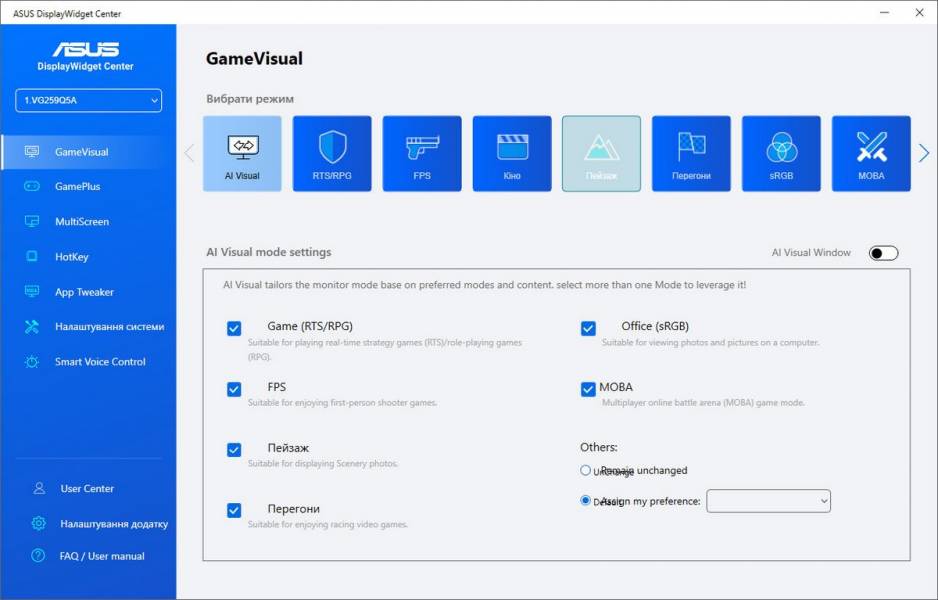Select the FPS gun mode tile
The image size is (938, 600).
422,153
